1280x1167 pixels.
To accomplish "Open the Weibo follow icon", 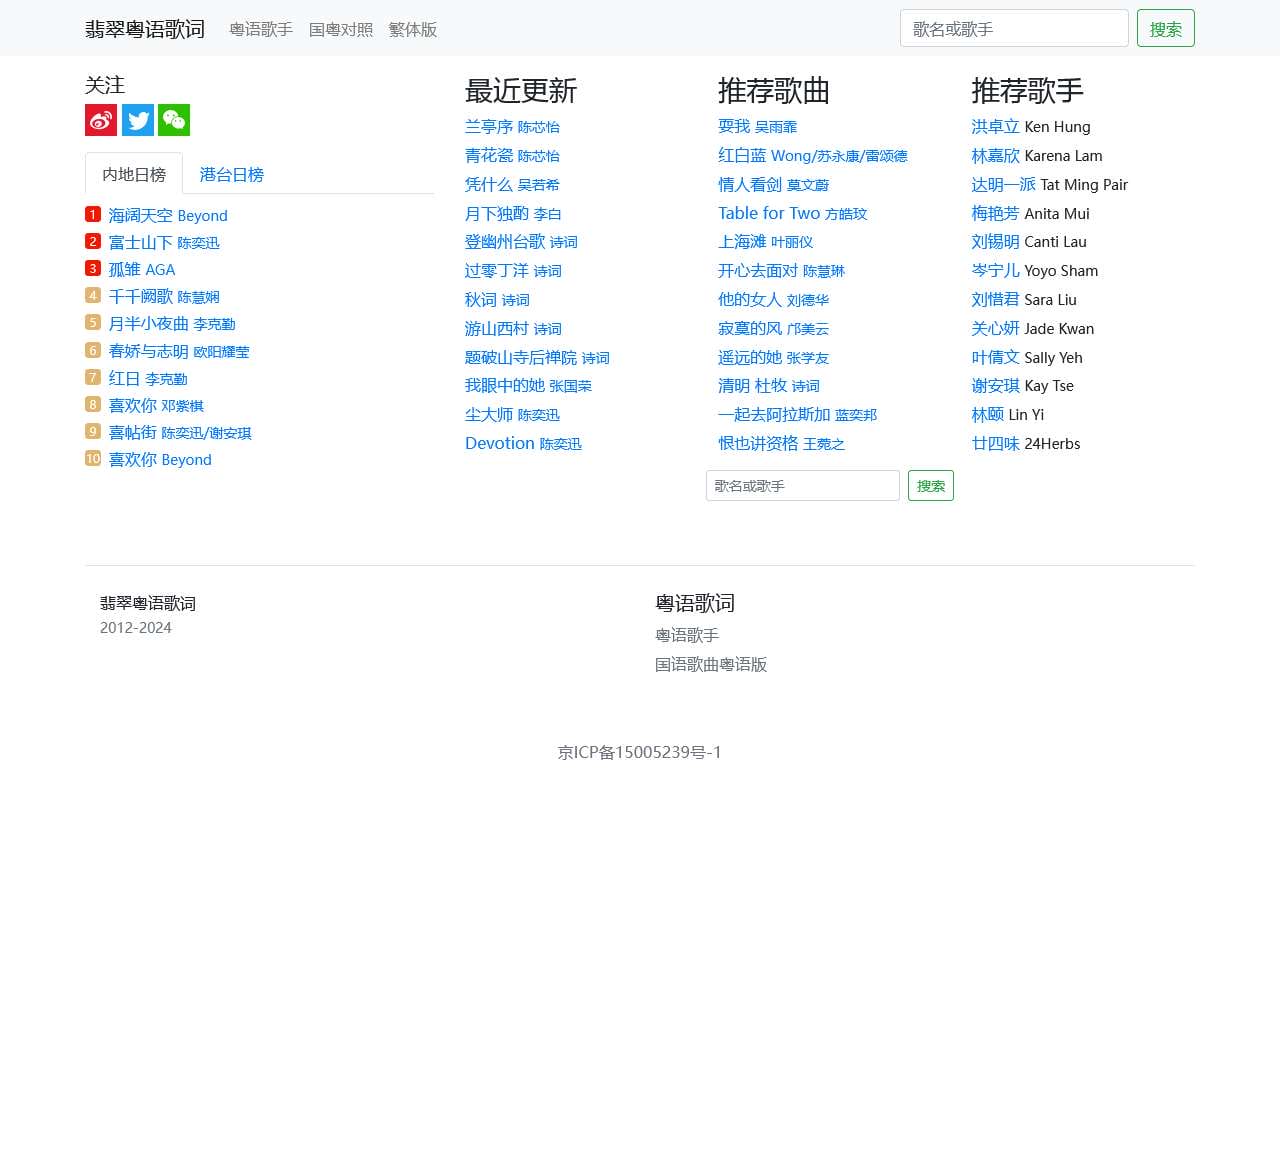I will point(101,120).
